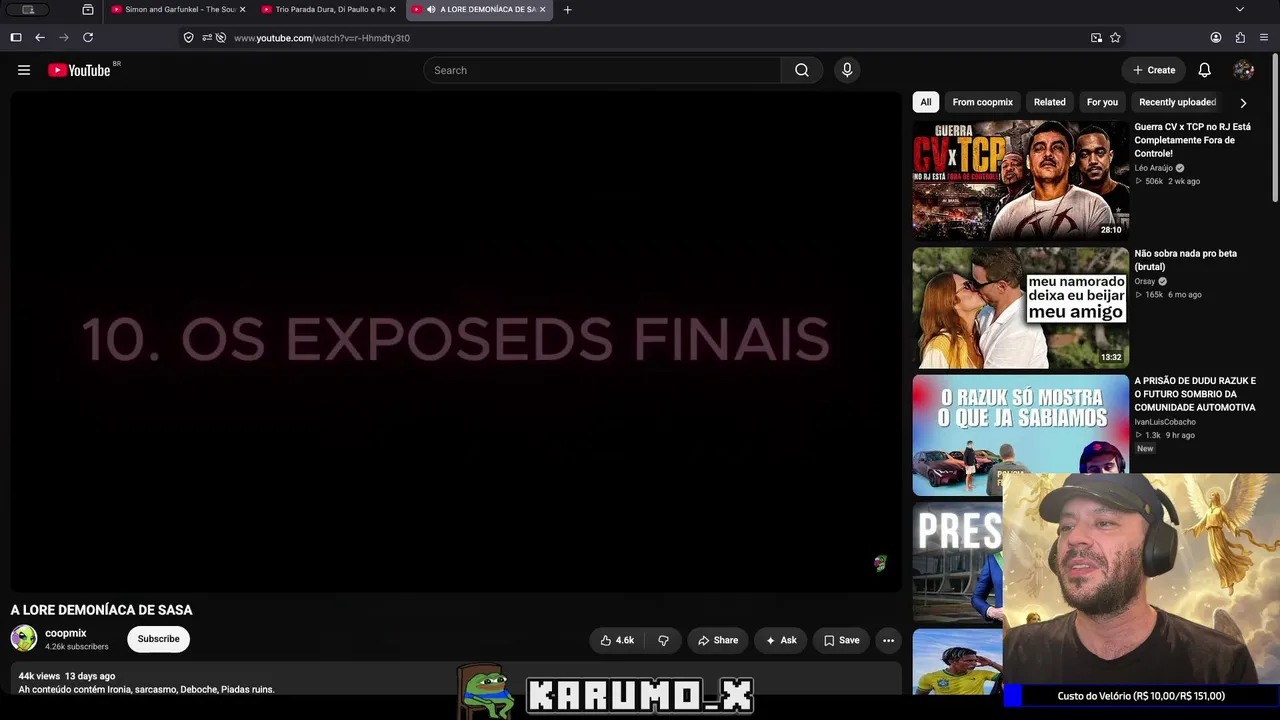1280x720 pixels.
Task: Open the coopmix channel avatar
Action: [24, 638]
